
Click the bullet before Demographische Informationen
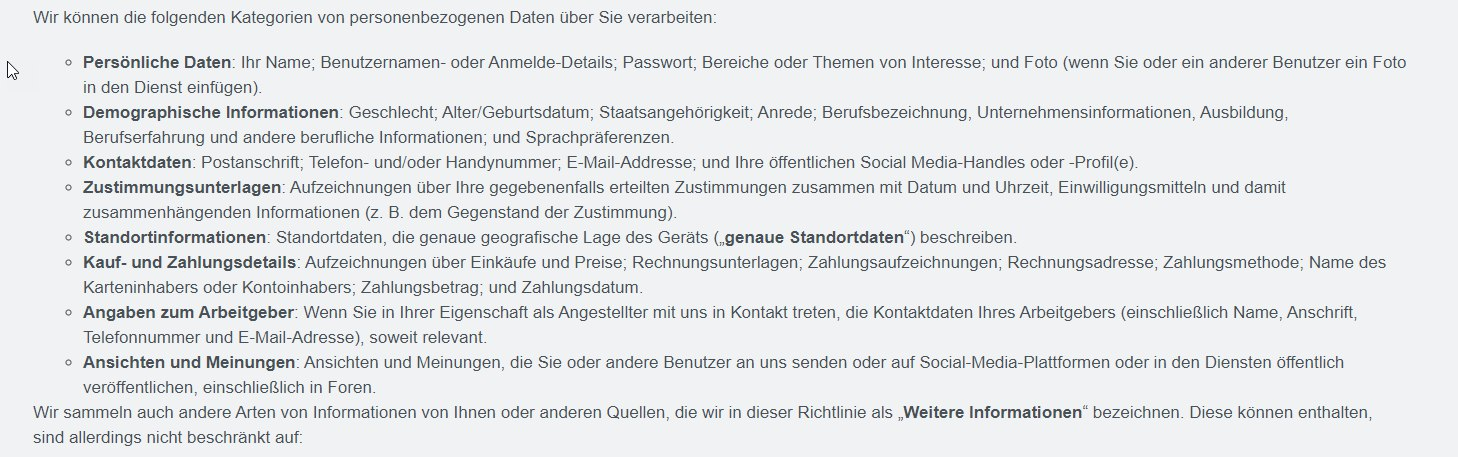point(68,113)
